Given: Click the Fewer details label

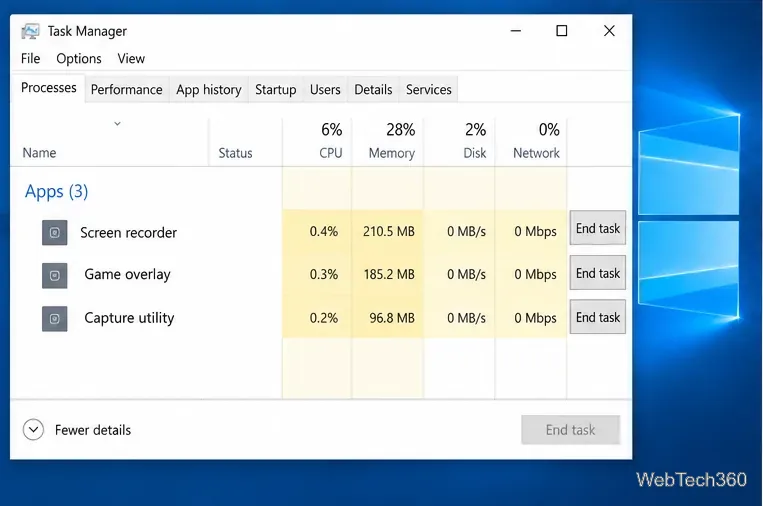Looking at the screenshot, I should point(93,430).
